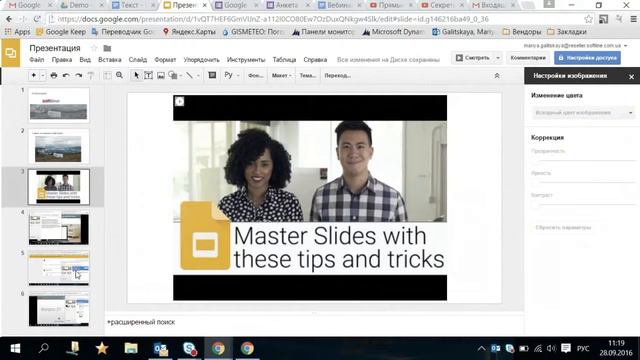Select slide 2 thumbnail
This screenshot has height=360, width=640.
click(59, 146)
